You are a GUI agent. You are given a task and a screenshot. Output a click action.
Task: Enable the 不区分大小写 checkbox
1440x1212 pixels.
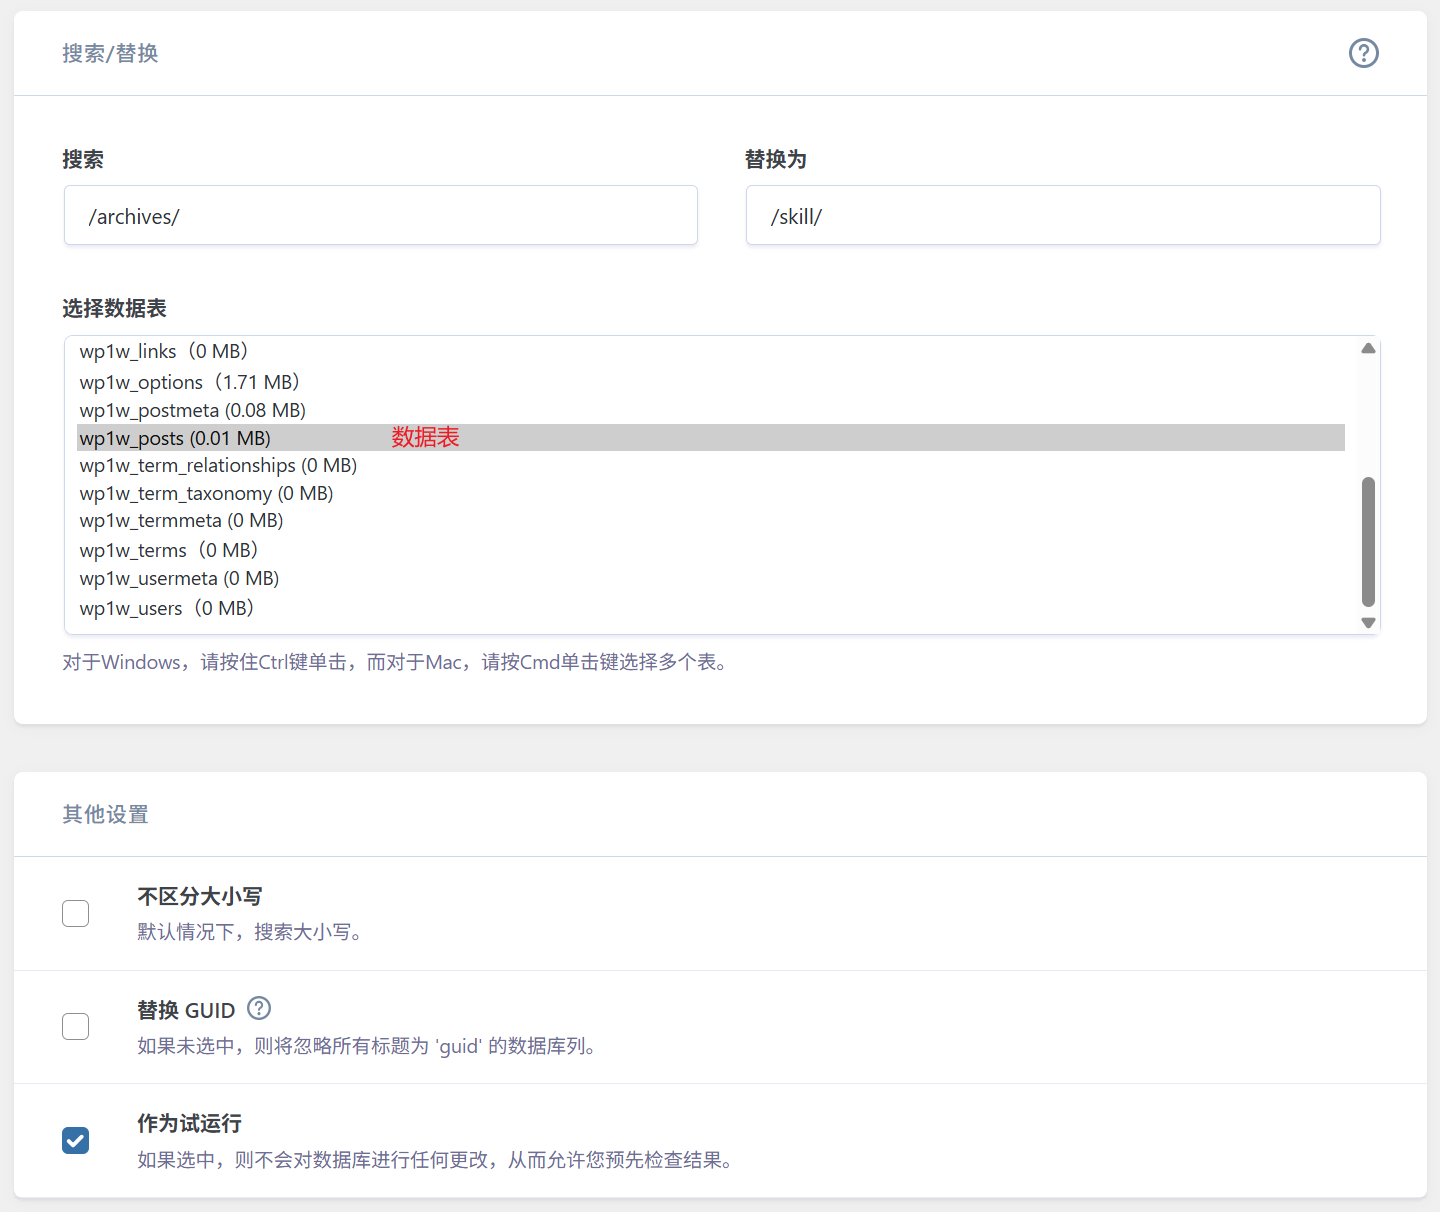point(76,913)
